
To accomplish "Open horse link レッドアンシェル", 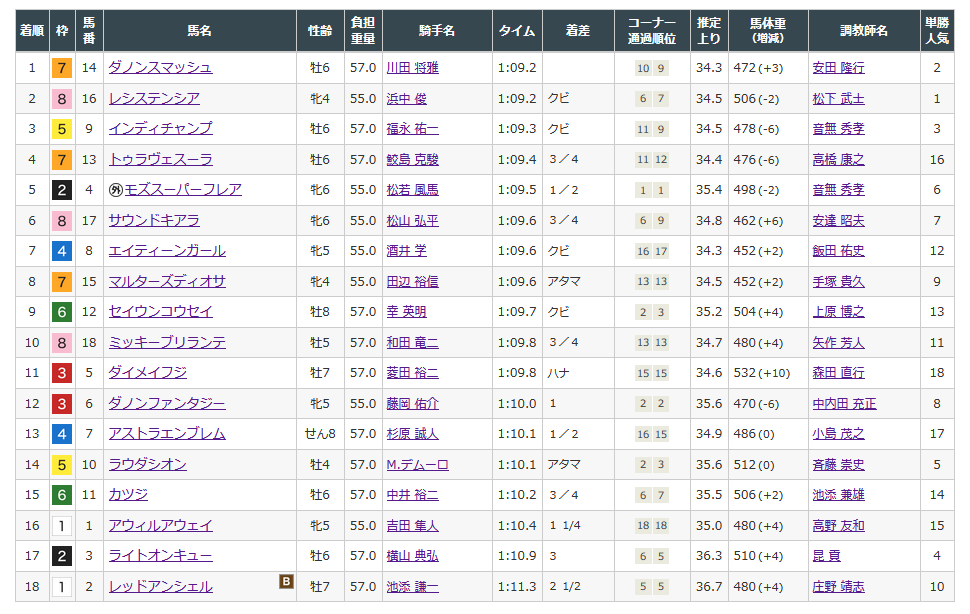I will point(160,587).
